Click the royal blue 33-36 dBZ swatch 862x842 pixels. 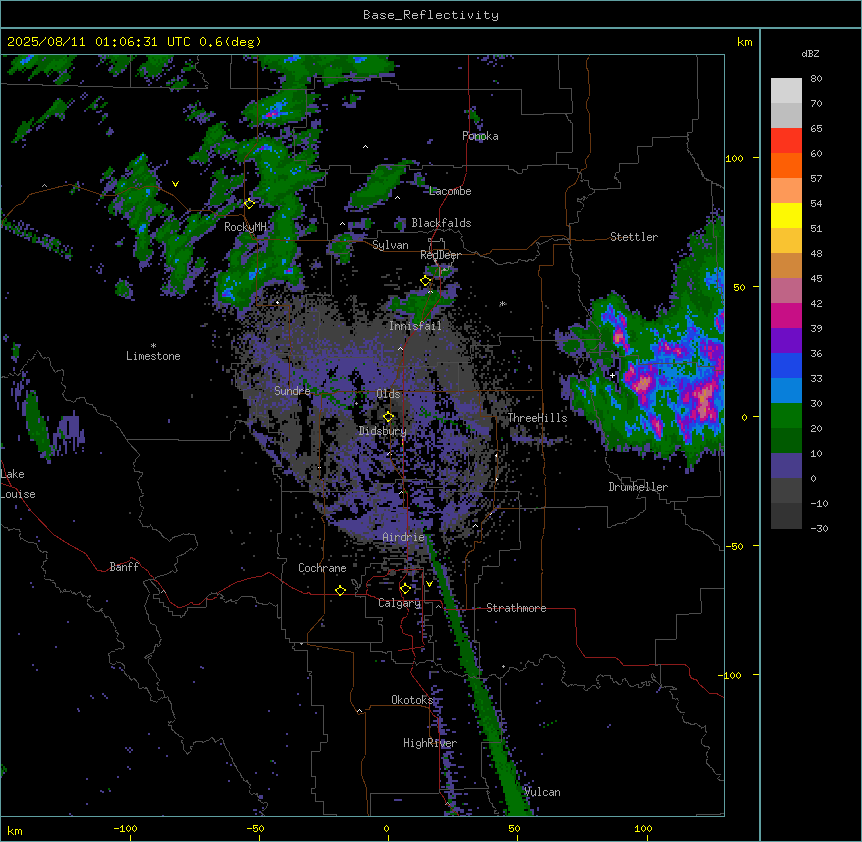[x=786, y=365]
